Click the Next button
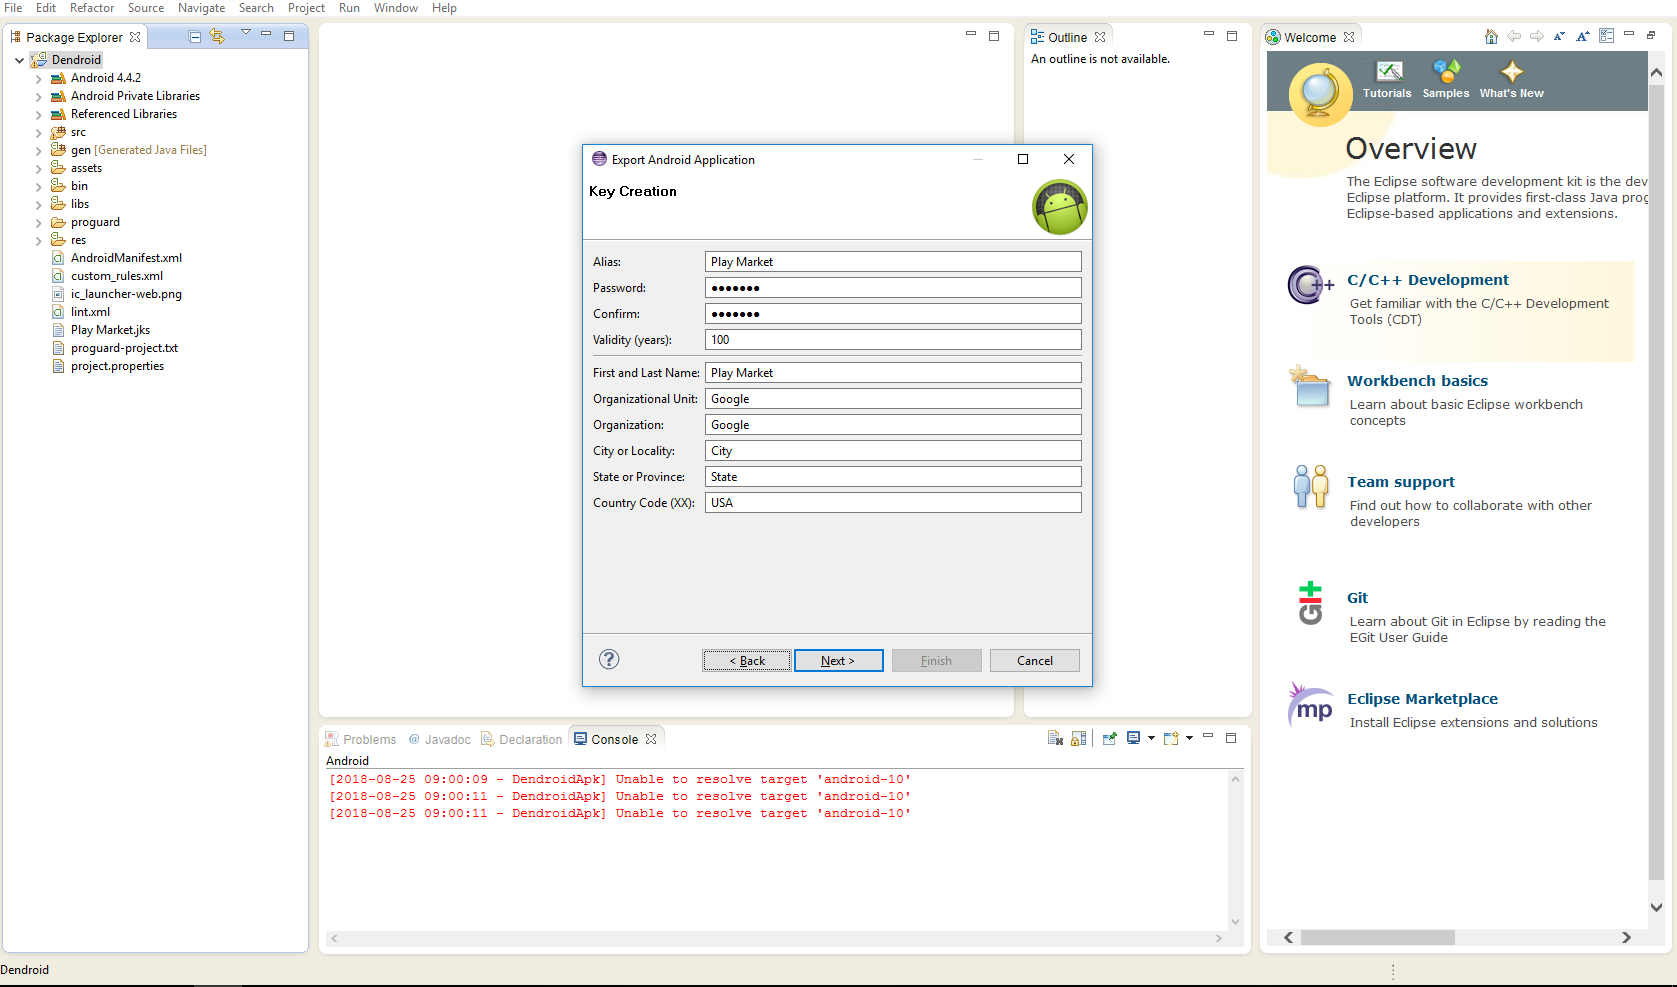Image resolution: width=1677 pixels, height=987 pixels. click(x=838, y=661)
